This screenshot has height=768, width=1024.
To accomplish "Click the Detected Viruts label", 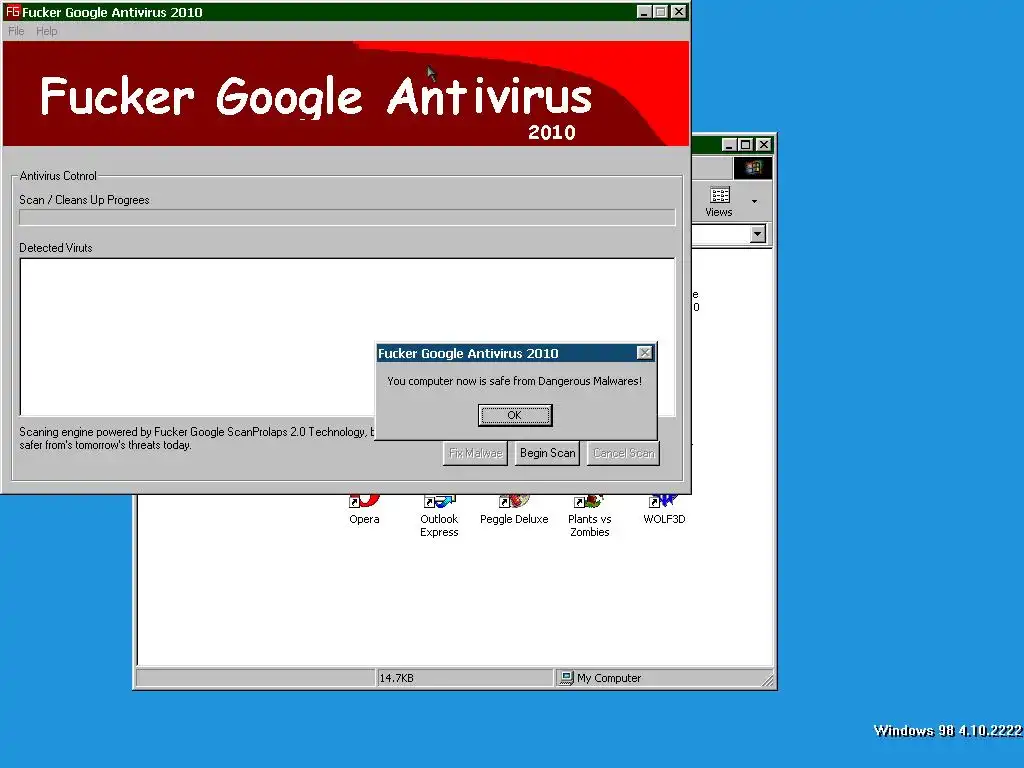I will click(56, 248).
